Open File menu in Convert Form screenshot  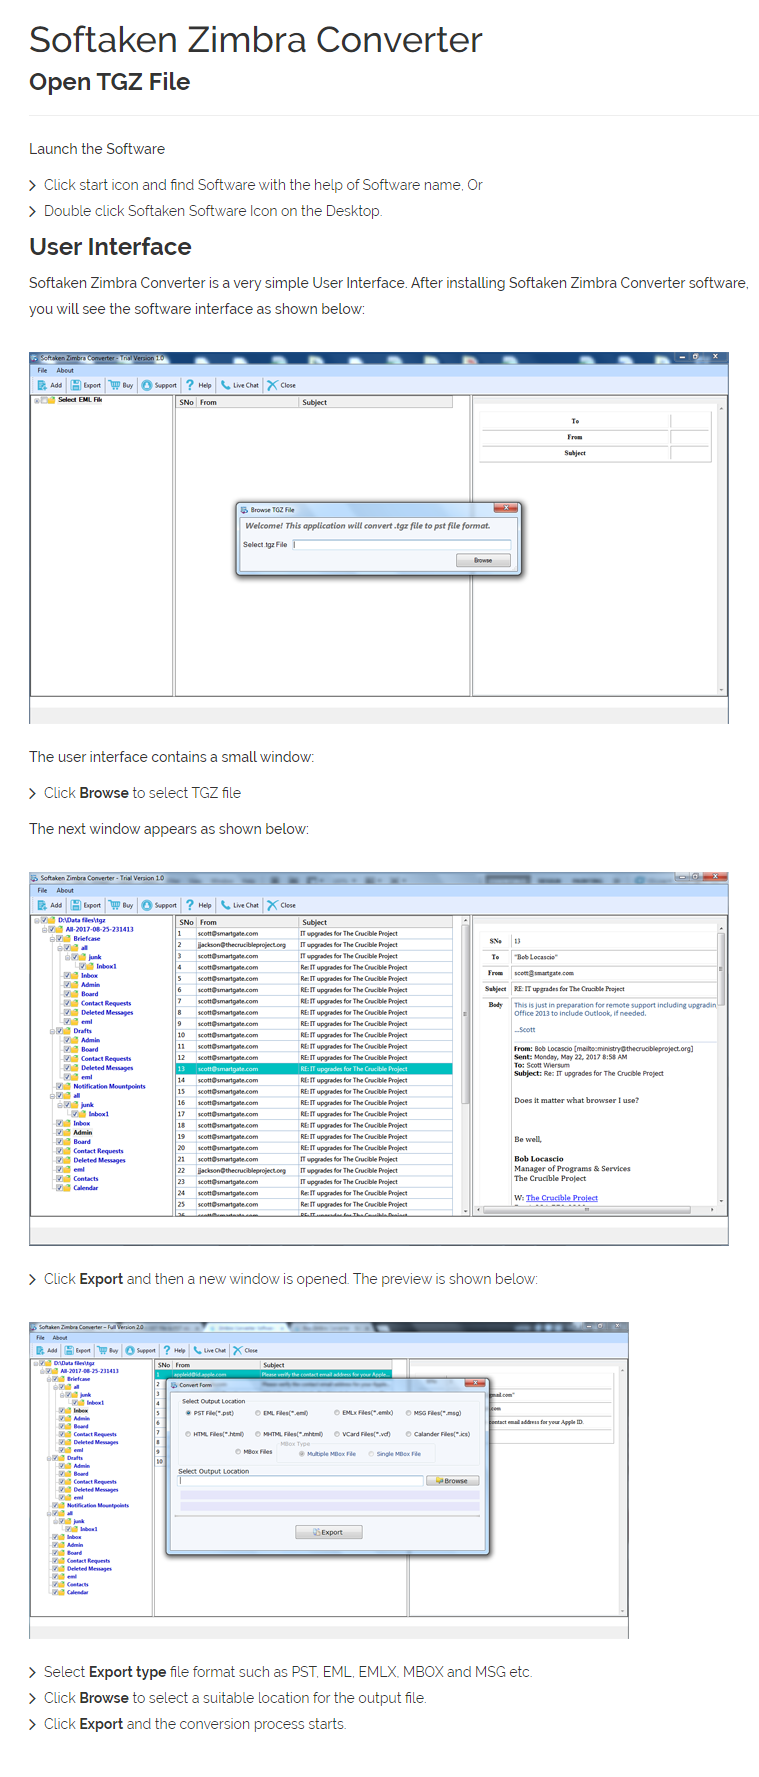(41, 1337)
